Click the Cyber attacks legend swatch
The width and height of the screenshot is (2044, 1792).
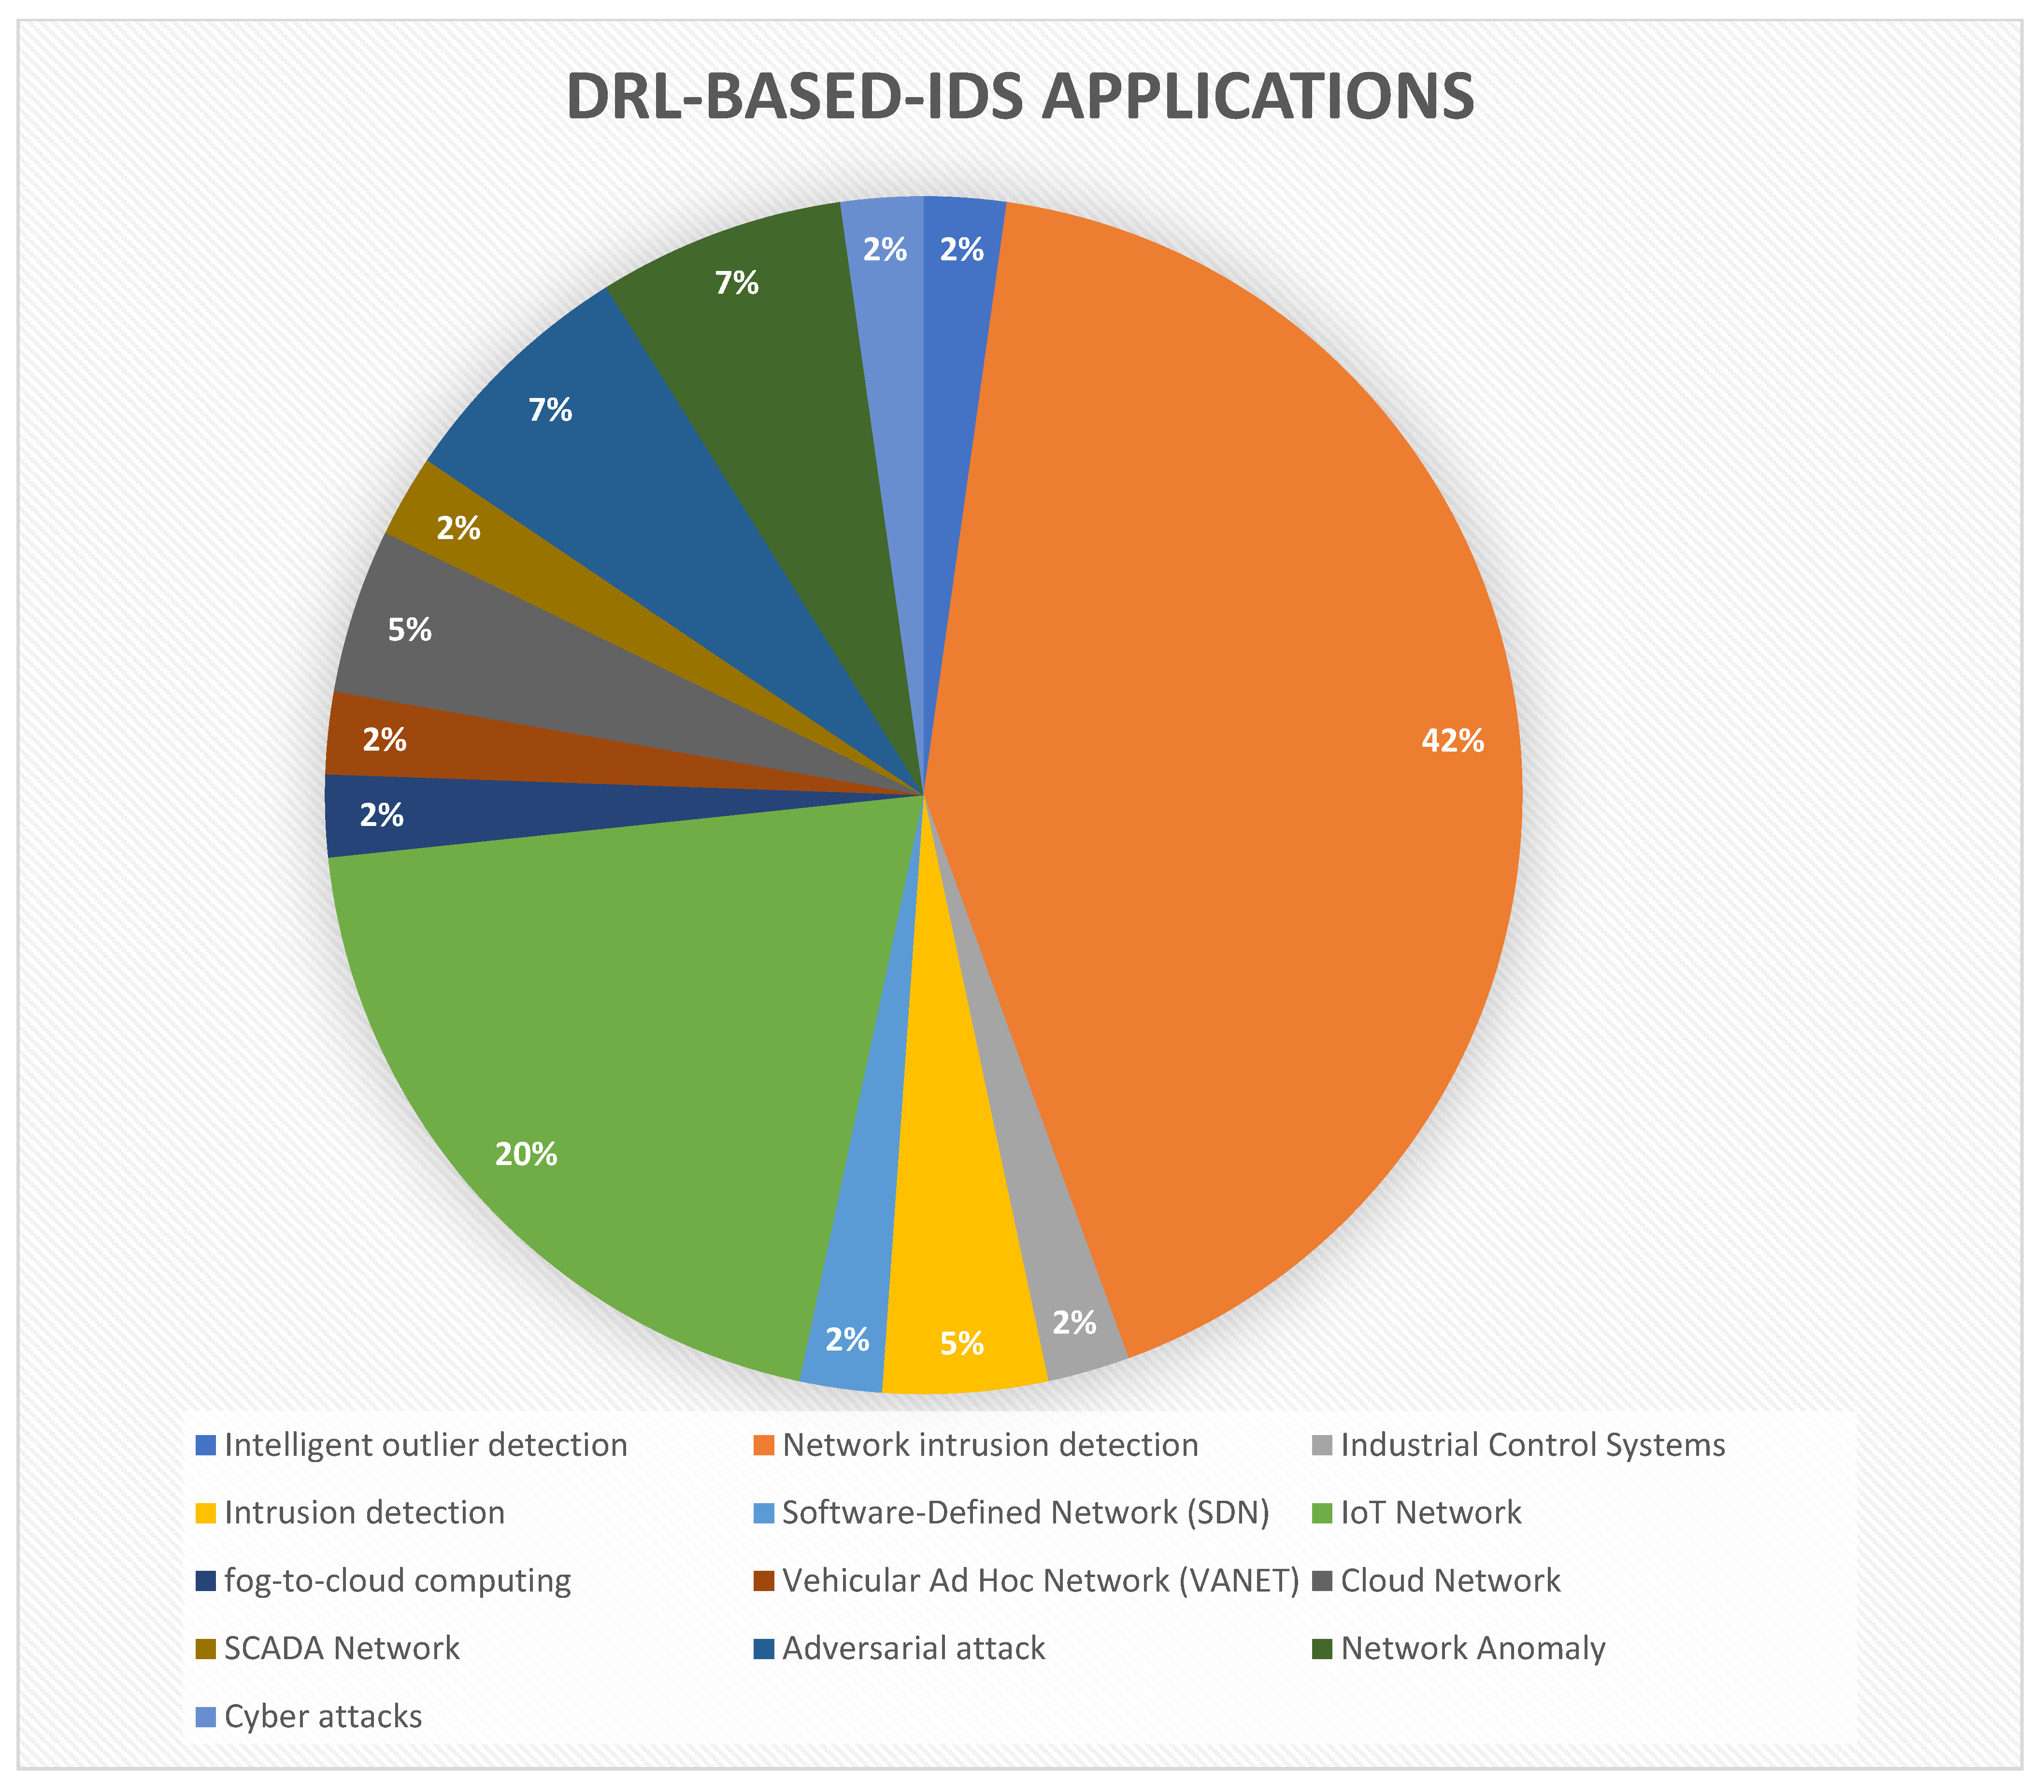[x=206, y=1717]
